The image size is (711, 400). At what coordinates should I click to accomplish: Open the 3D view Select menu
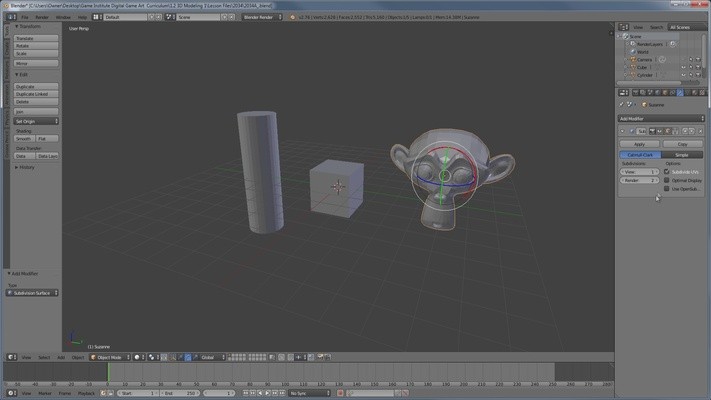pos(44,357)
